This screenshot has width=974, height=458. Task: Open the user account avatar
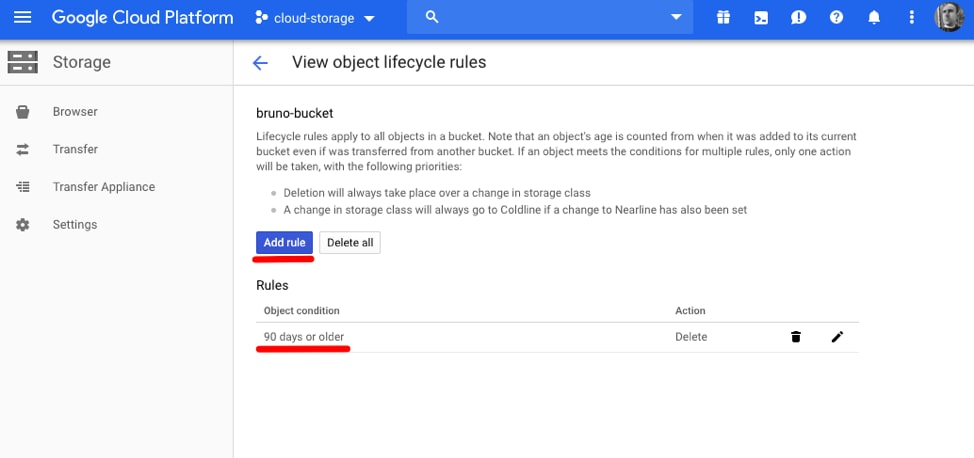(948, 18)
